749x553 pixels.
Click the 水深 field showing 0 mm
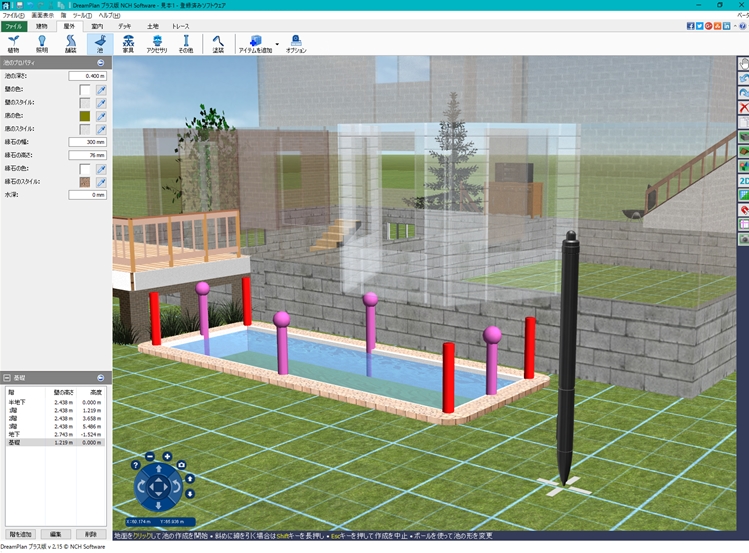click(87, 195)
